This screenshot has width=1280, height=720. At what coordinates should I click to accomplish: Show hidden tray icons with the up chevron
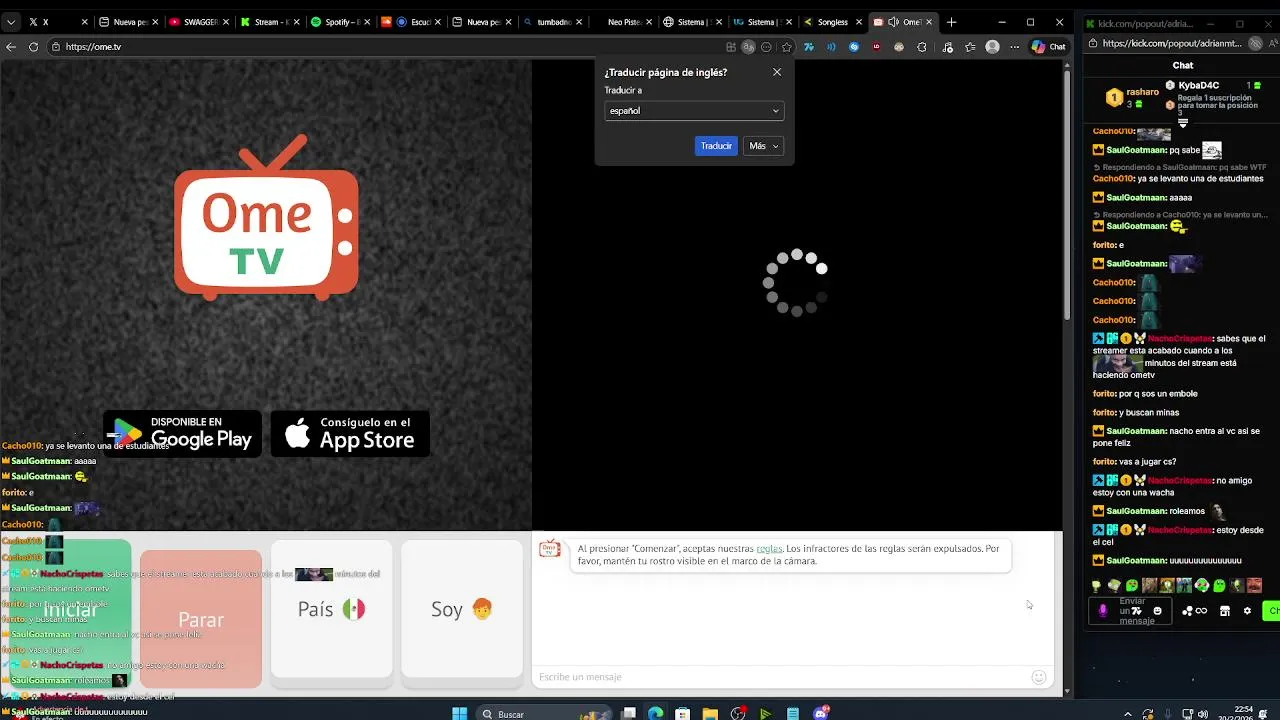tap(1129, 714)
